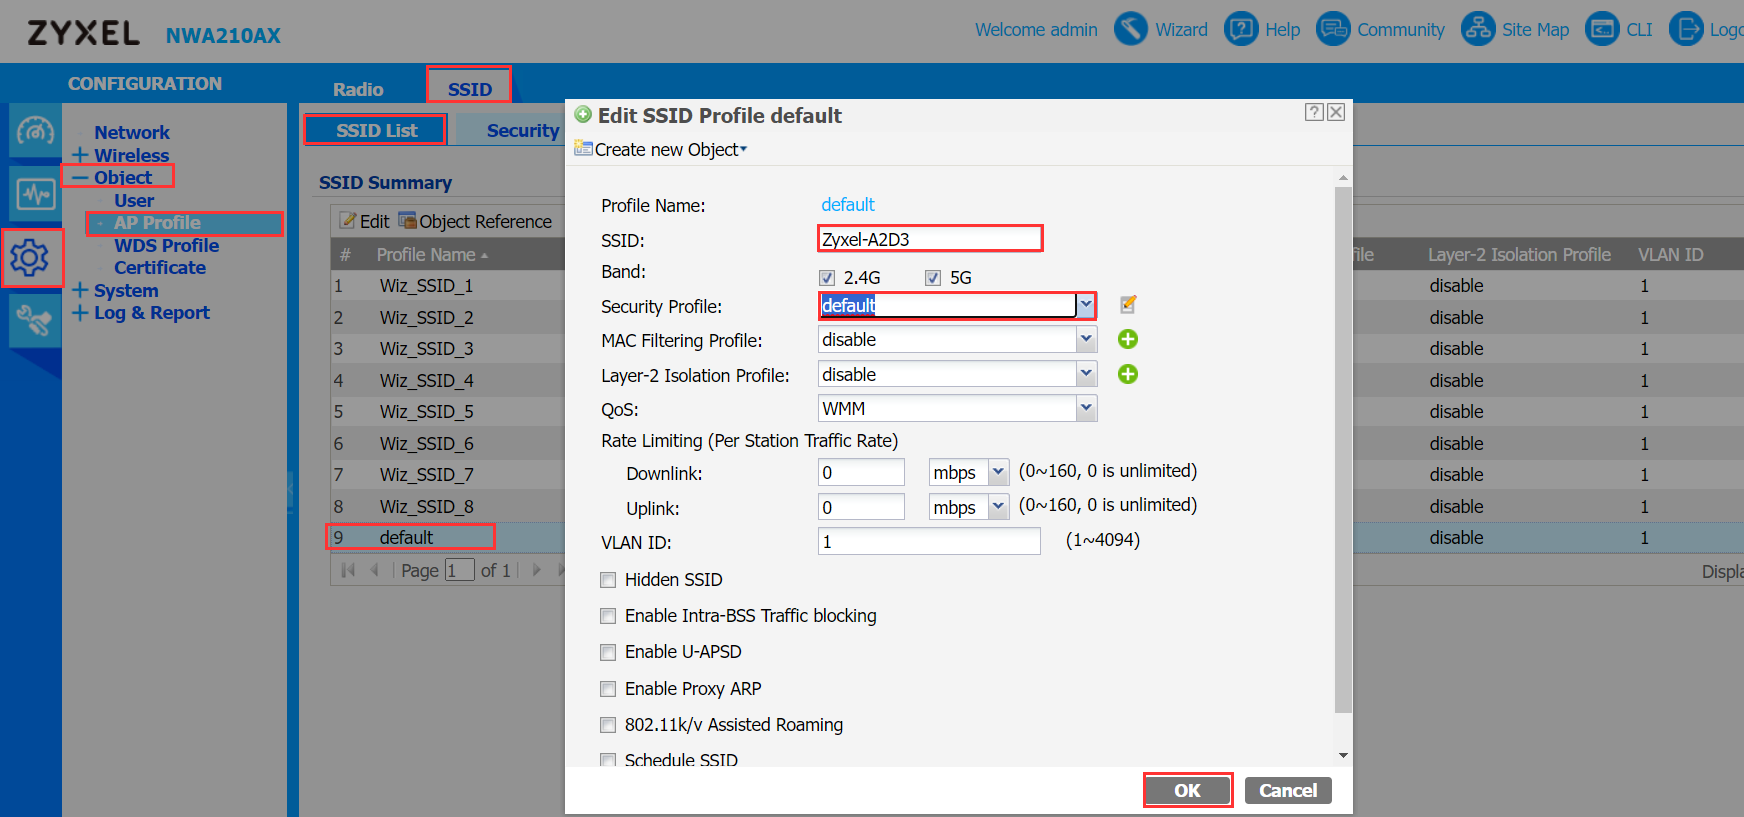Click the Wizard icon in header

tap(1131, 29)
